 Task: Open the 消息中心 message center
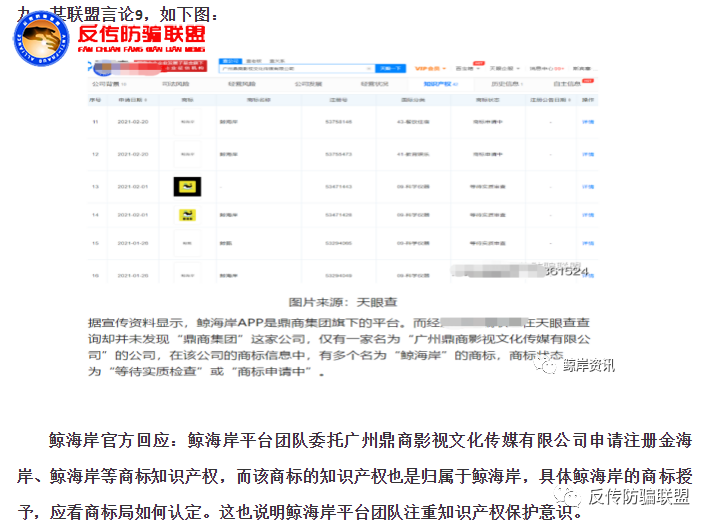tap(547, 69)
